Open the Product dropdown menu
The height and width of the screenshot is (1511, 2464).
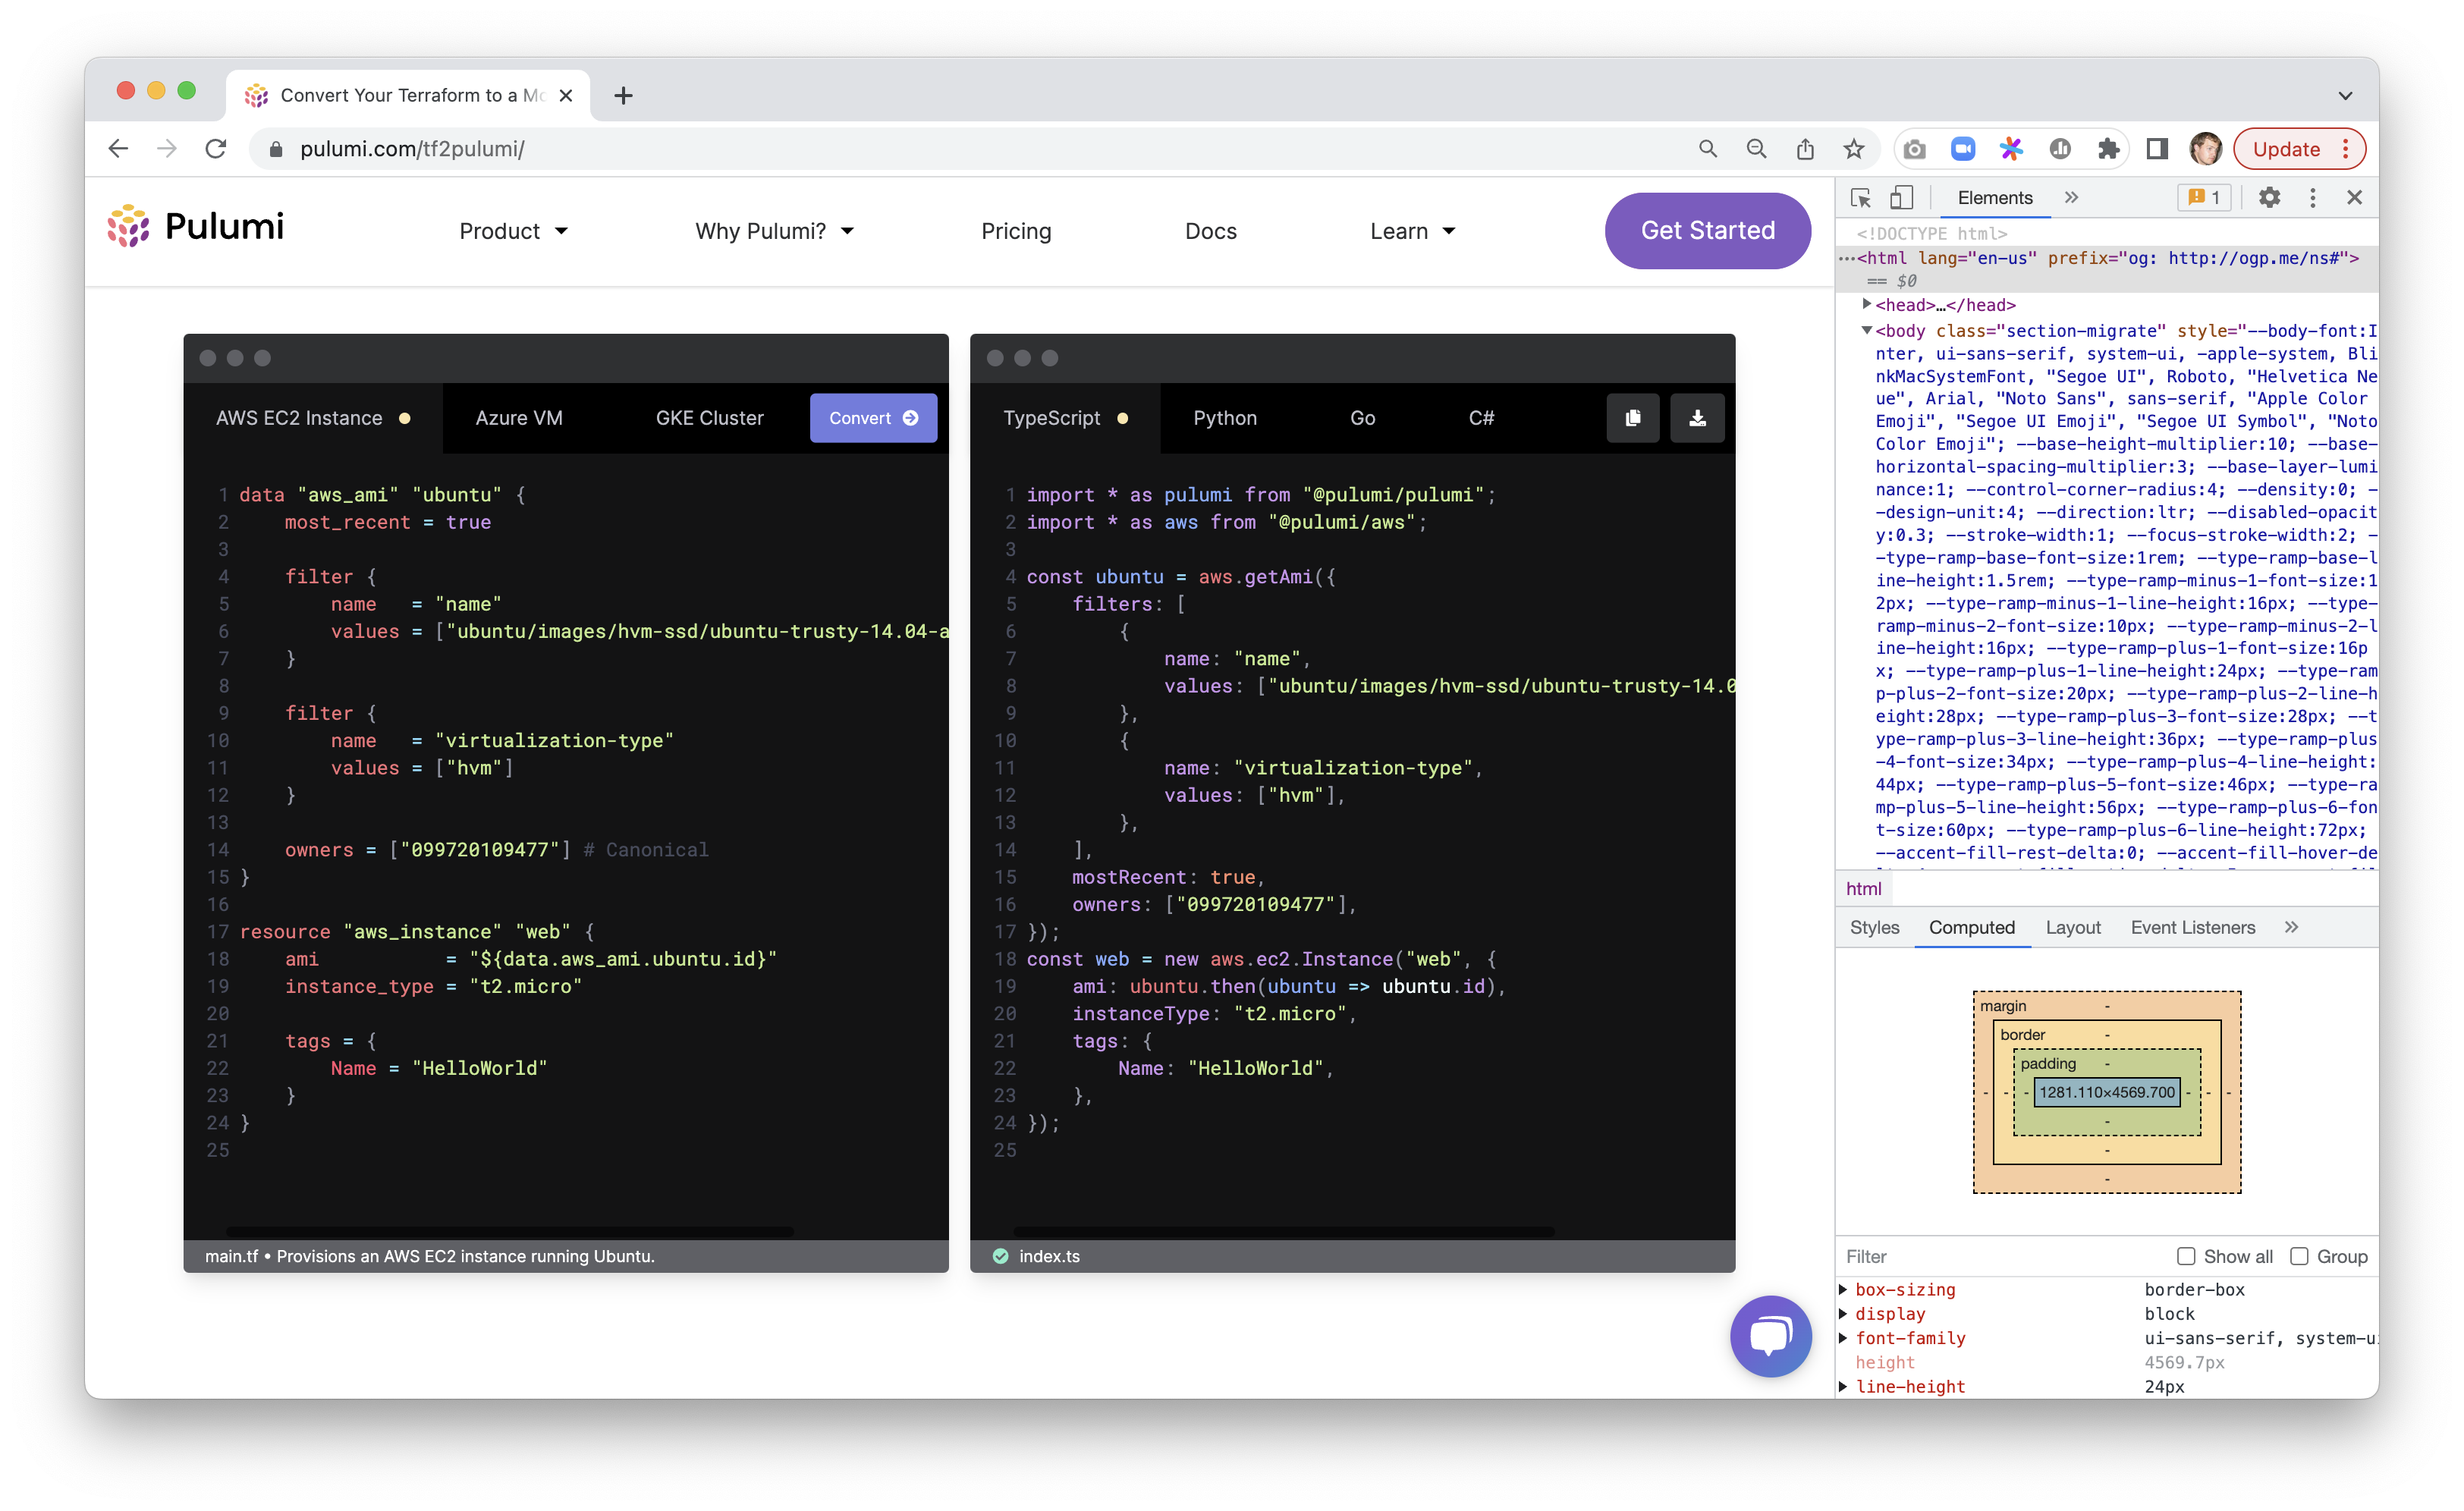(513, 231)
